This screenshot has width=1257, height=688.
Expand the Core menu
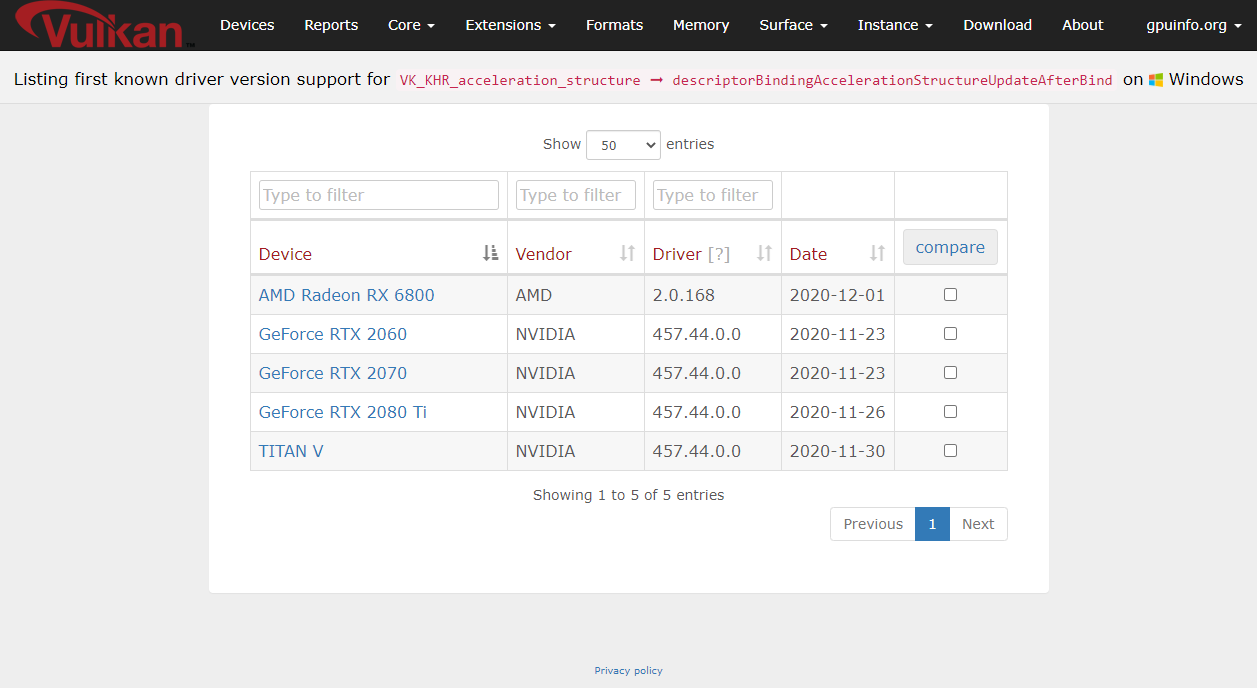[411, 25]
